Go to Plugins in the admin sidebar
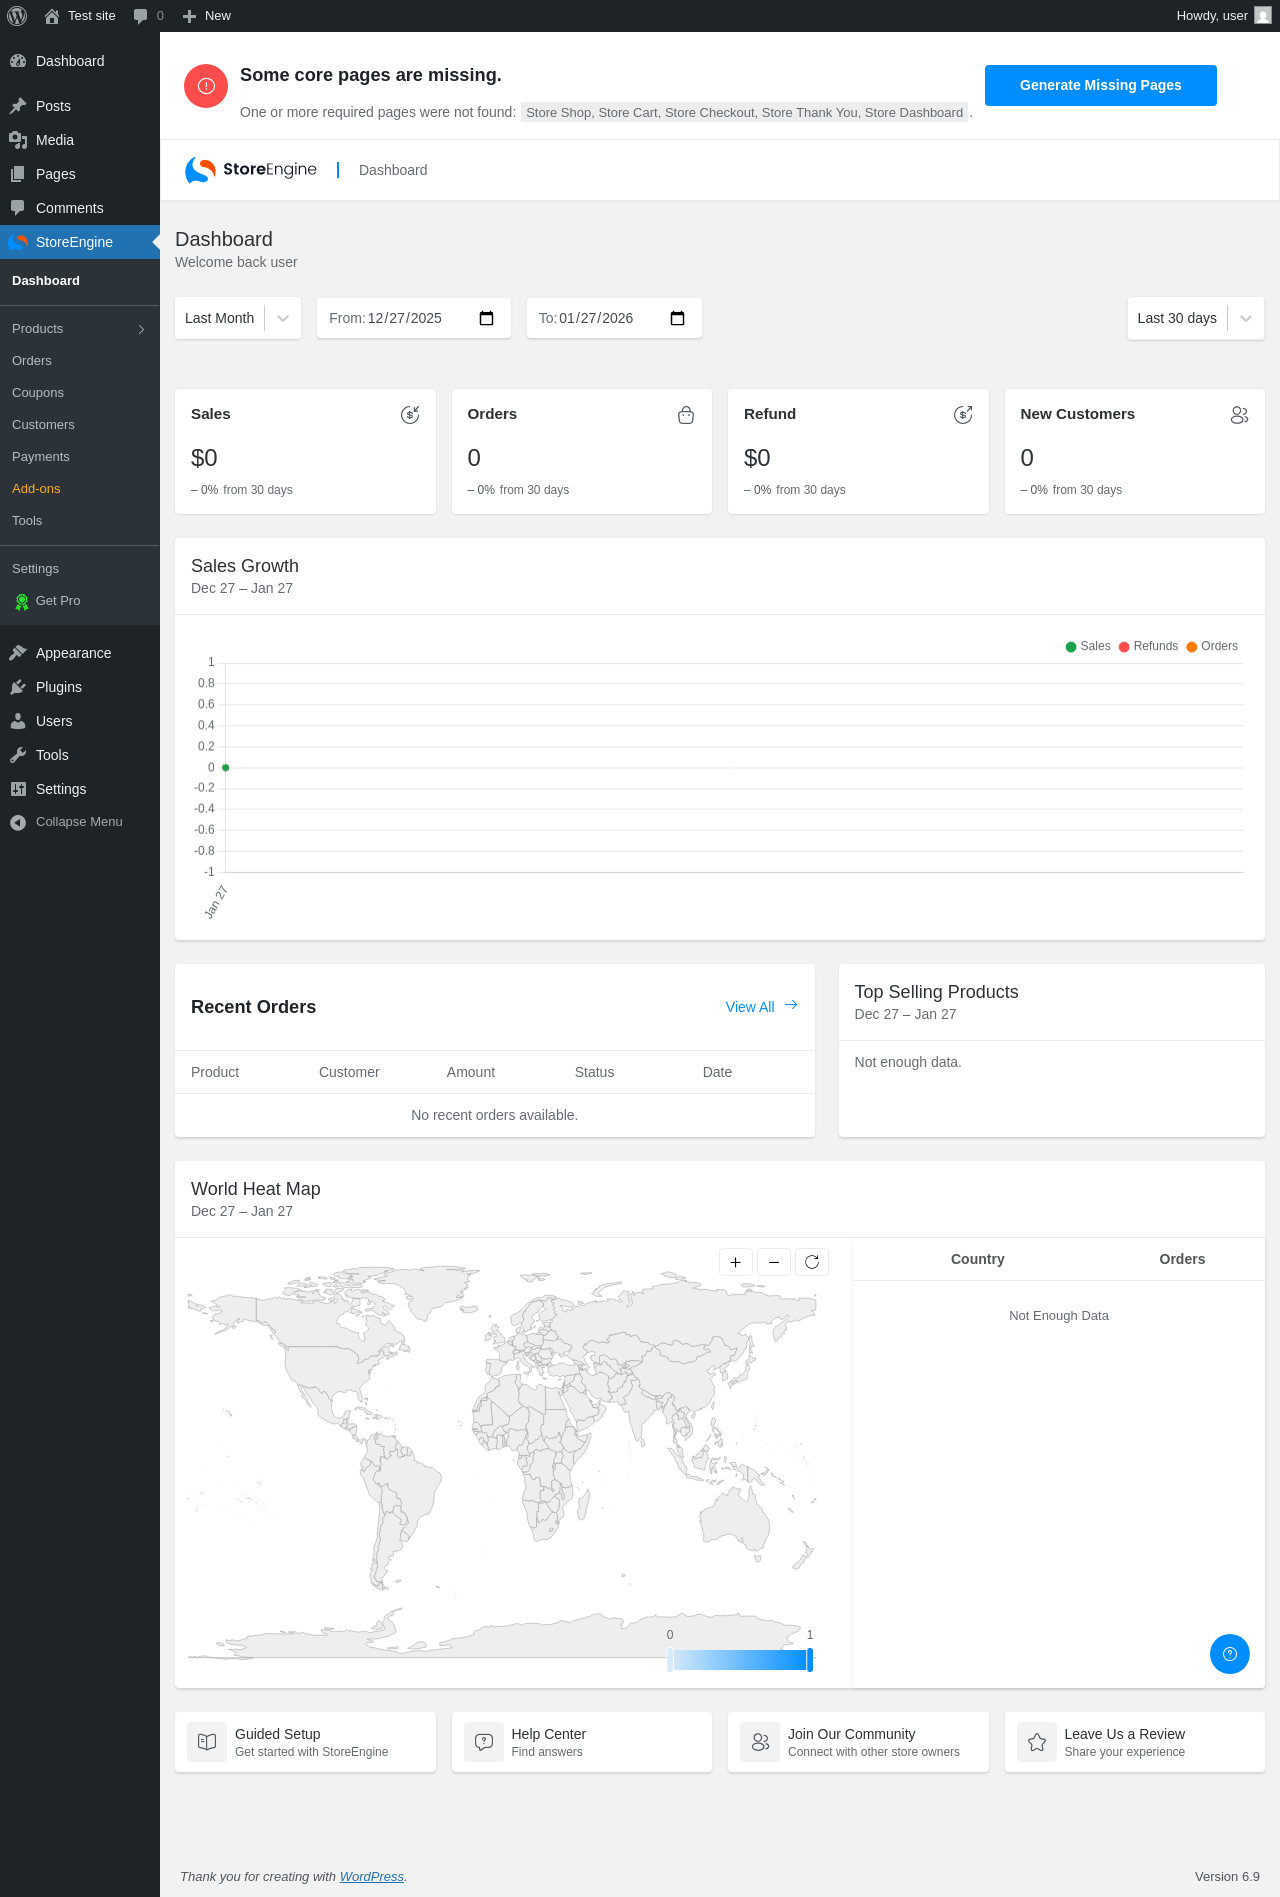The height and width of the screenshot is (1897, 1280). click(59, 687)
